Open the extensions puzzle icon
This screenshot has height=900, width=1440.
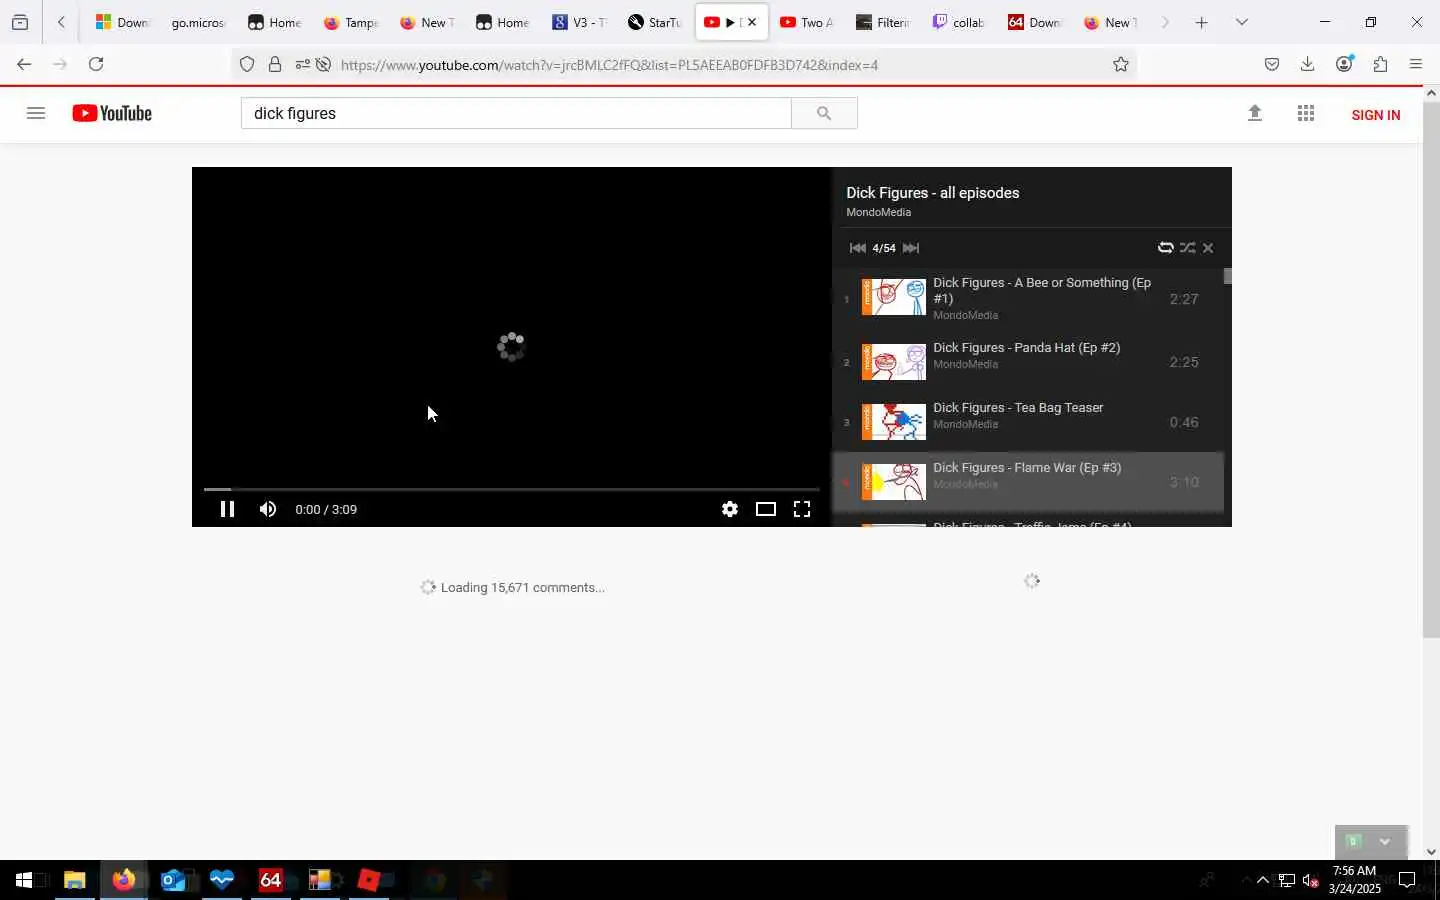1381,65
